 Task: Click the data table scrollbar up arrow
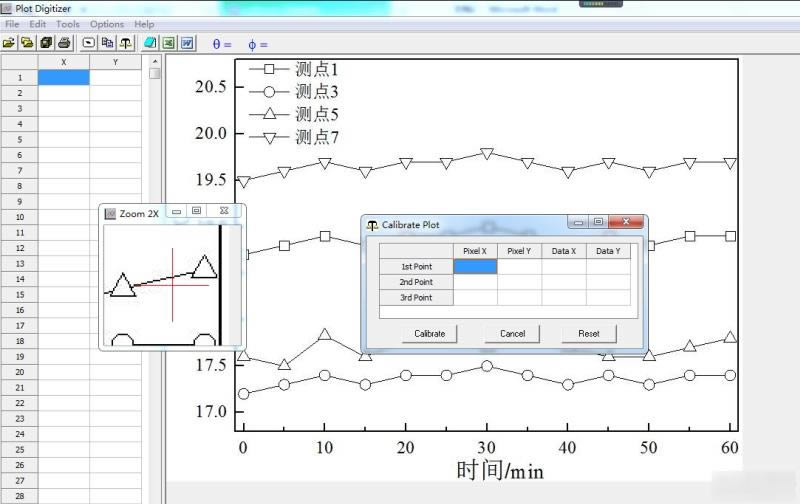[x=155, y=61]
